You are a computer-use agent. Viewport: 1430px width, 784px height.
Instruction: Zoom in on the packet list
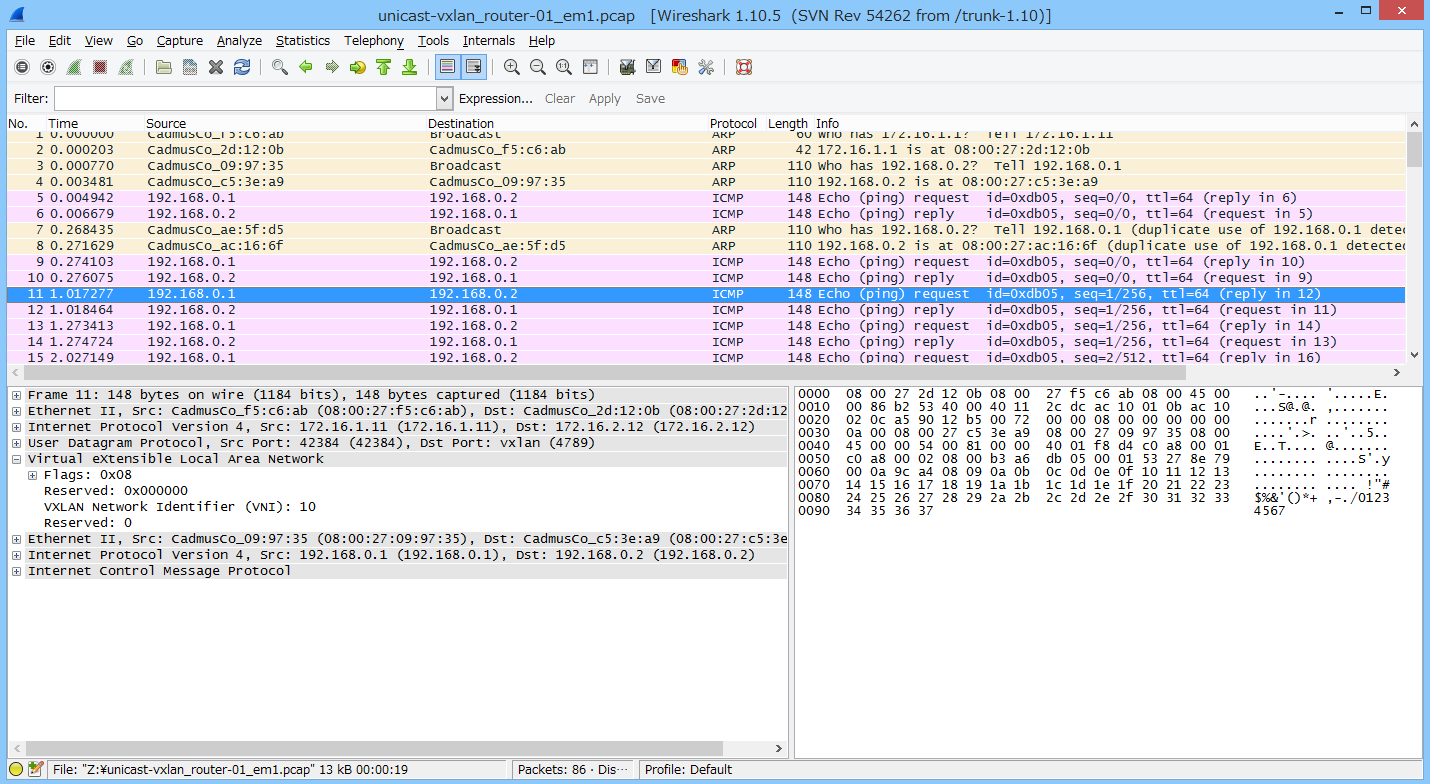(510, 67)
